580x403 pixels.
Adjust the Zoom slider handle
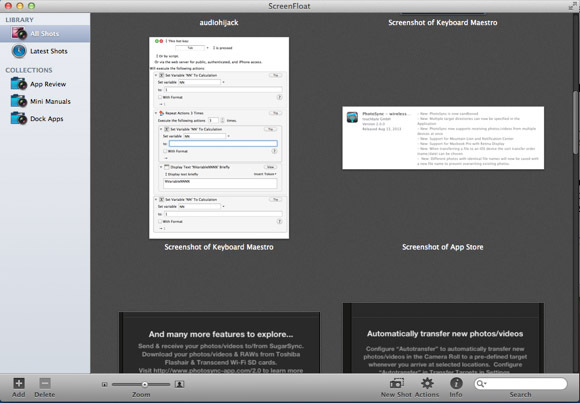click(x=145, y=384)
